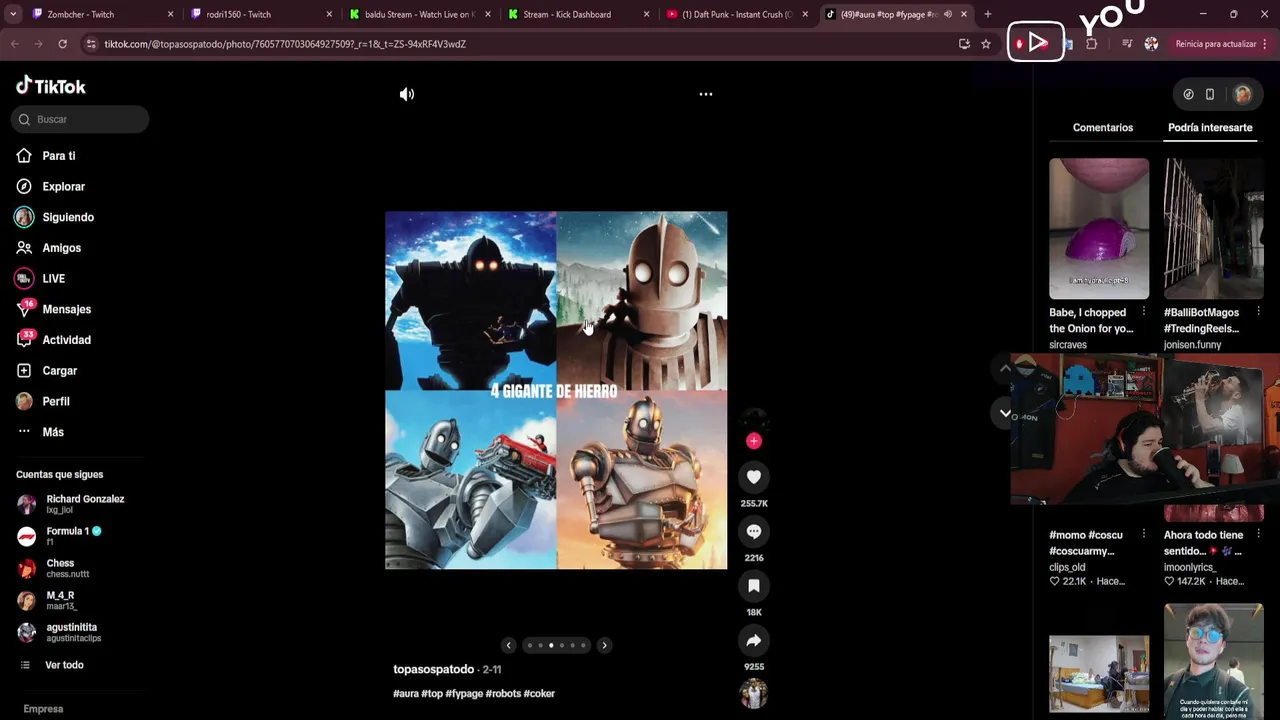Open topasospatodo profile name
1280x720 pixels.
point(433,669)
